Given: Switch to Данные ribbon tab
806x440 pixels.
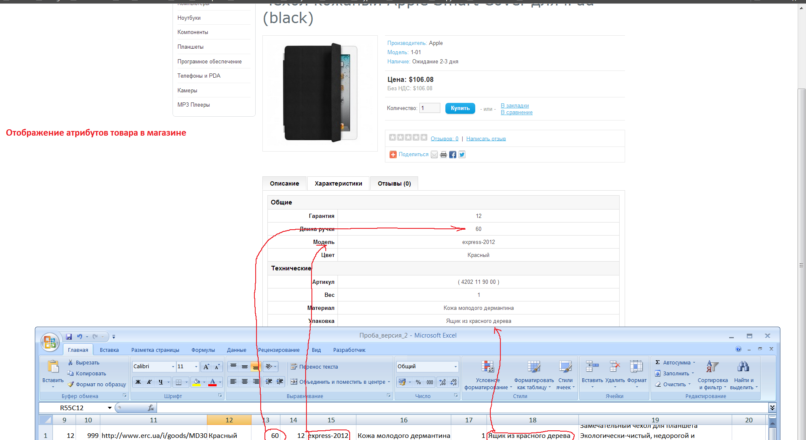Looking at the screenshot, I should [236, 350].
